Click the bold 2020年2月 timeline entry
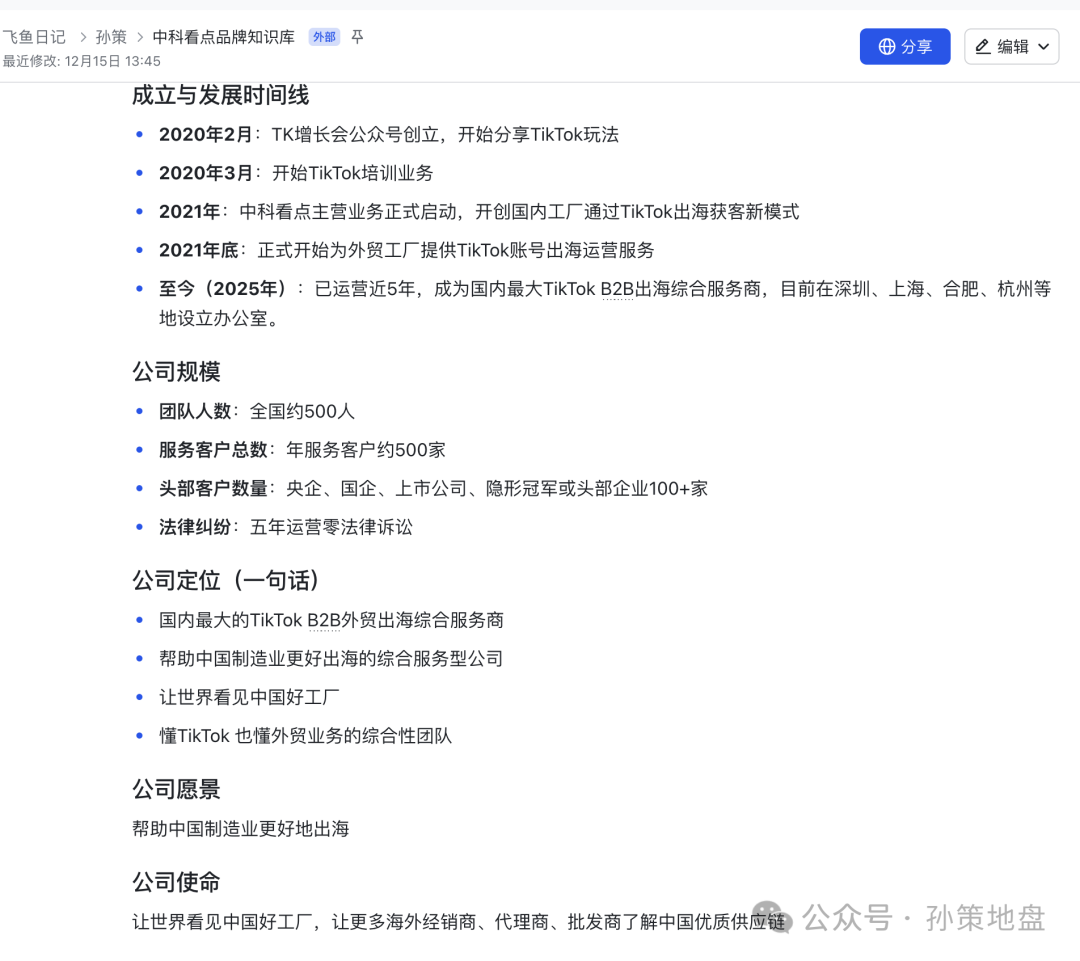 click(x=206, y=134)
